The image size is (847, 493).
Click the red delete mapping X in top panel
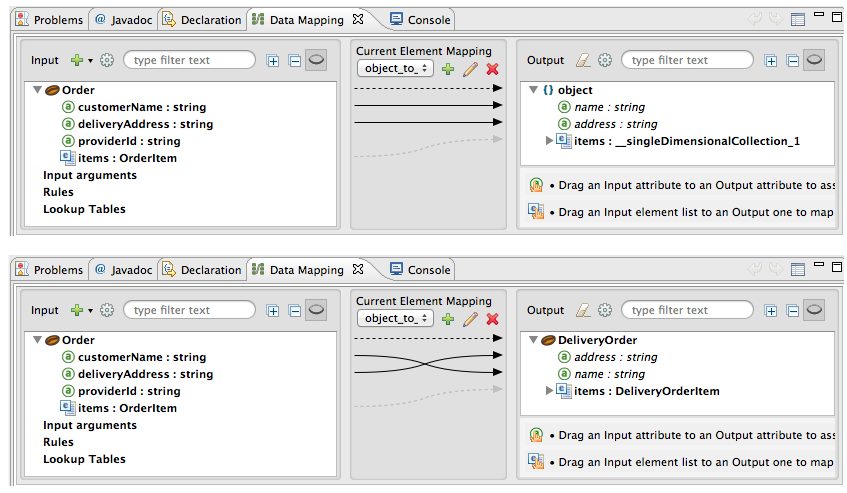(492, 68)
